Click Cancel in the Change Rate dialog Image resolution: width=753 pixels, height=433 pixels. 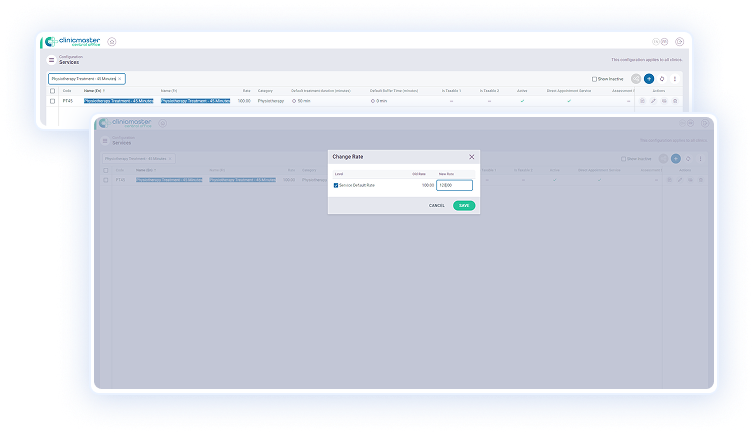[437, 205]
